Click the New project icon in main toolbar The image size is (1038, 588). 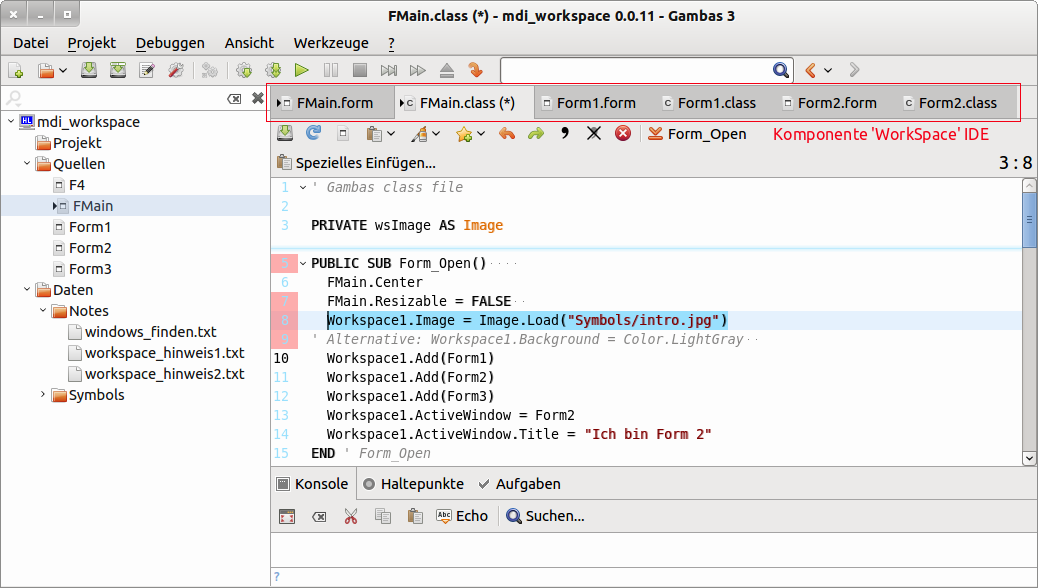click(x=16, y=70)
